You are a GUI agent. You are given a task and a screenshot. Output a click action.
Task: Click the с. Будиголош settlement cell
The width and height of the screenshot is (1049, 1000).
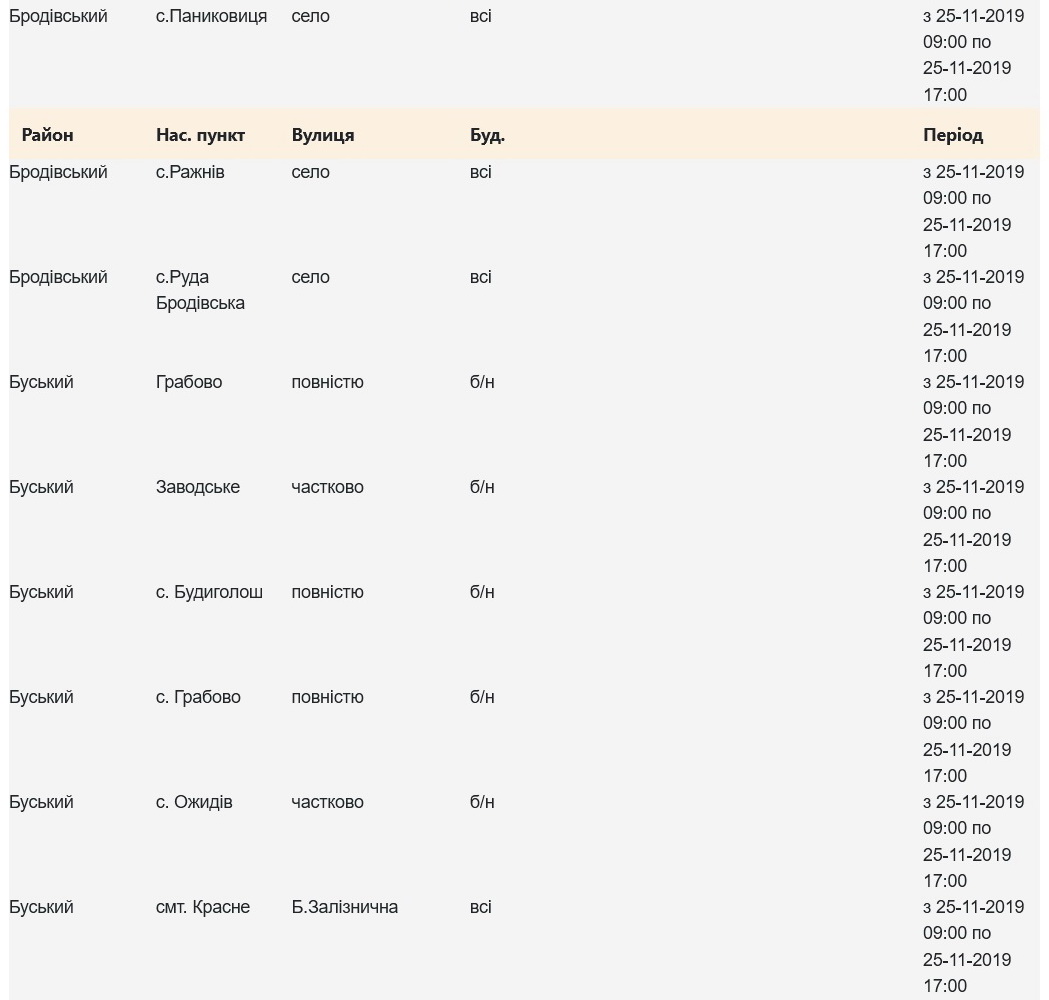coord(209,592)
